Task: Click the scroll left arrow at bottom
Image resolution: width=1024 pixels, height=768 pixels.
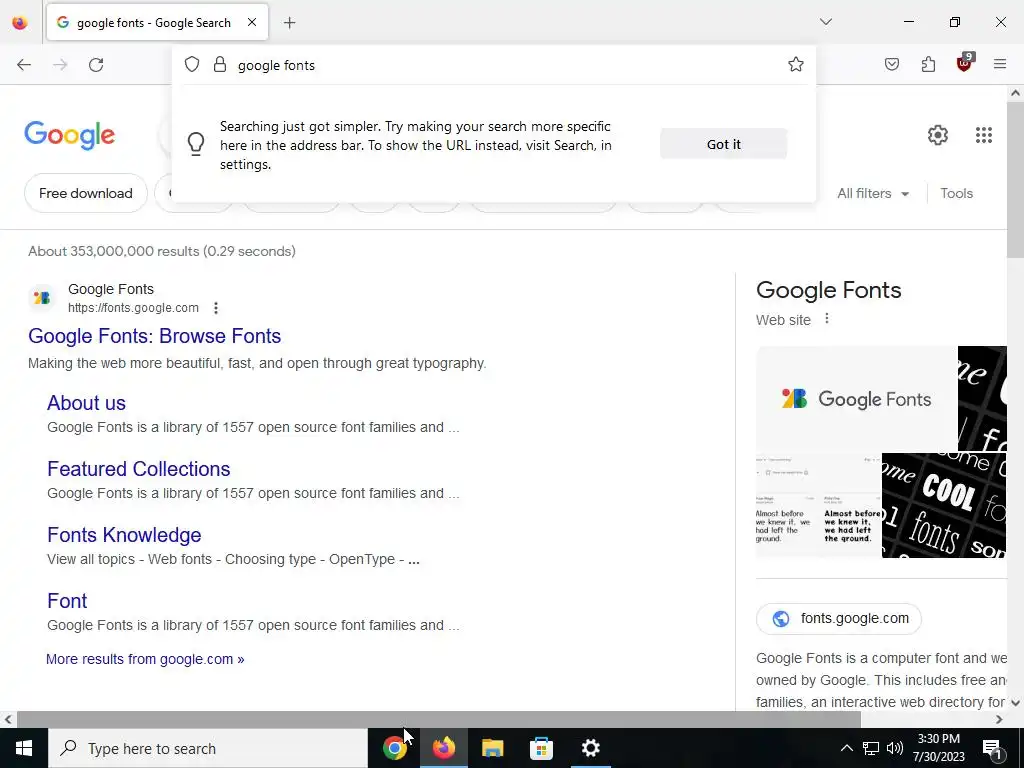Action: [x=8, y=719]
